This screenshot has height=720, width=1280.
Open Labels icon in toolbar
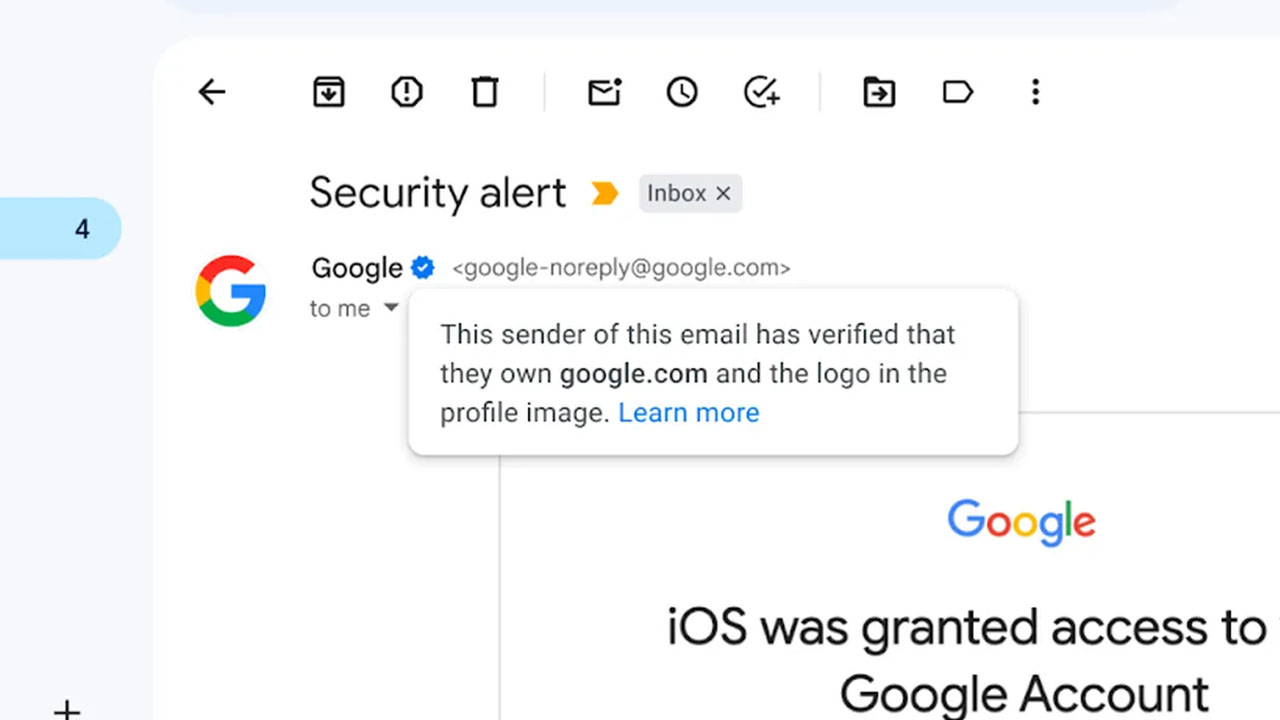tap(958, 93)
